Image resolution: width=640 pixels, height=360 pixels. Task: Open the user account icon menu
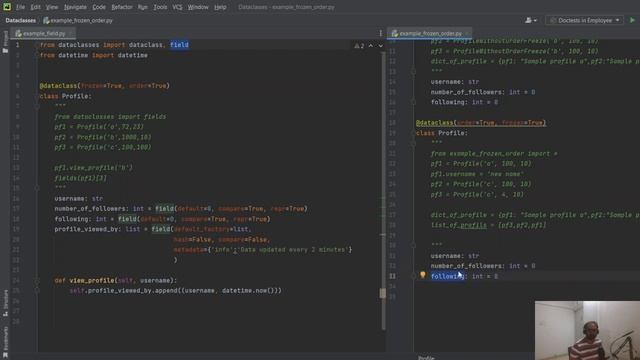tap(531, 20)
